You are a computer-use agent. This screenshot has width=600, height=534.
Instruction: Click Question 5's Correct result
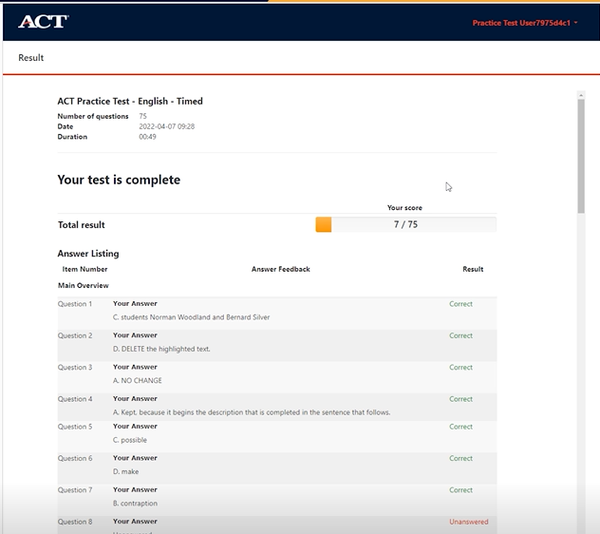click(x=461, y=427)
